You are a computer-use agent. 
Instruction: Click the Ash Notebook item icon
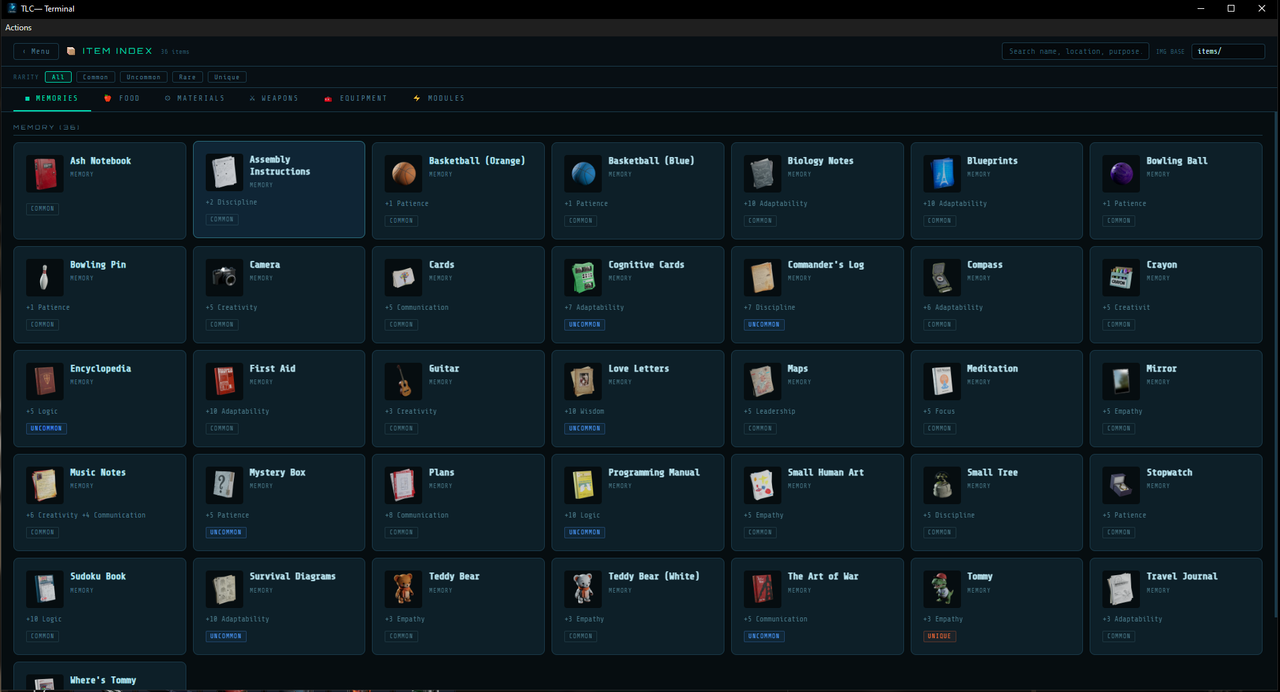coord(44,174)
